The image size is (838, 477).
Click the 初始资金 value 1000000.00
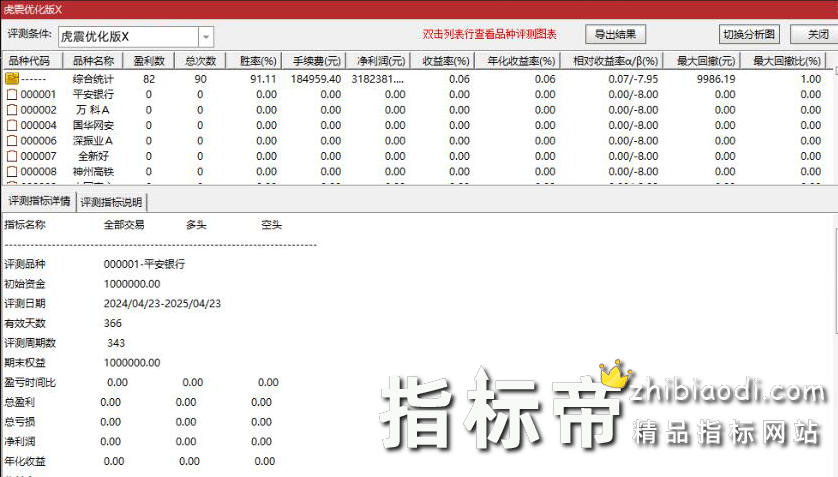[132, 284]
